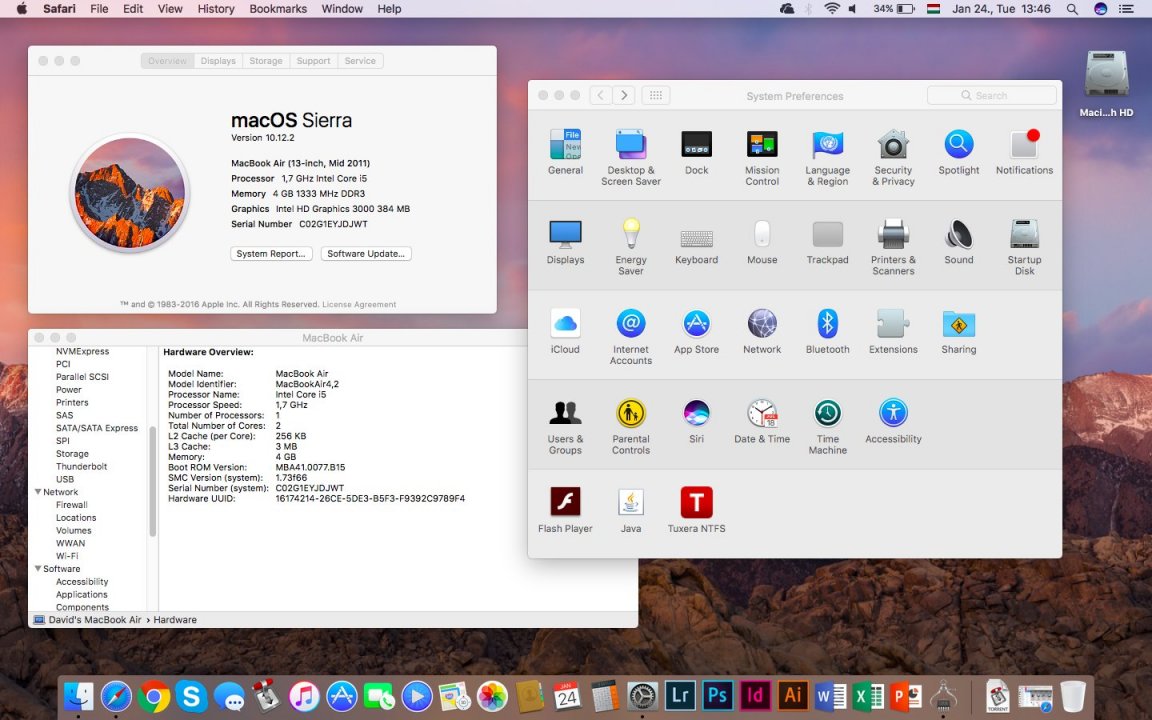
Task: Switch to the Service tab
Action: click(360, 61)
